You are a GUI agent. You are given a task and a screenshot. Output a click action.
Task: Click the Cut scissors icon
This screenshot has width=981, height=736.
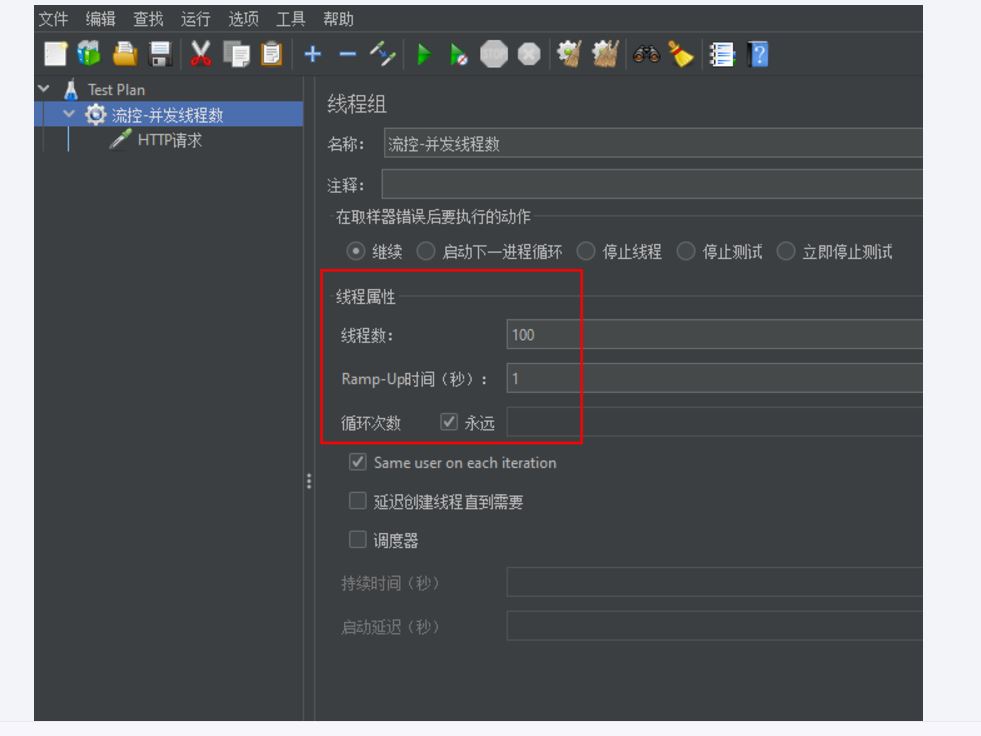tap(201, 54)
